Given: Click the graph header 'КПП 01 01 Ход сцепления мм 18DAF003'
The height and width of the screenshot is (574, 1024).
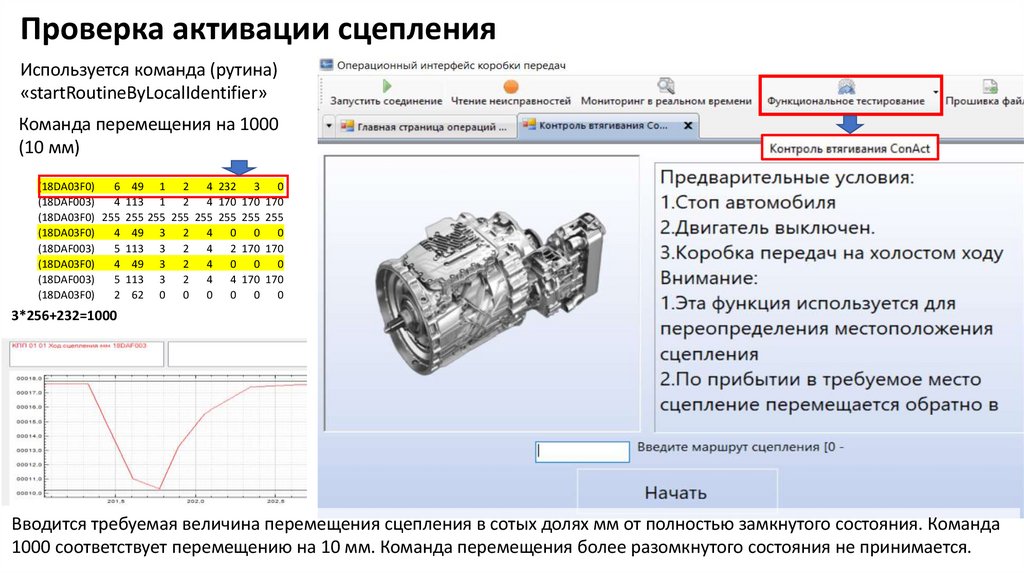Looking at the screenshot, I should (x=79, y=345).
